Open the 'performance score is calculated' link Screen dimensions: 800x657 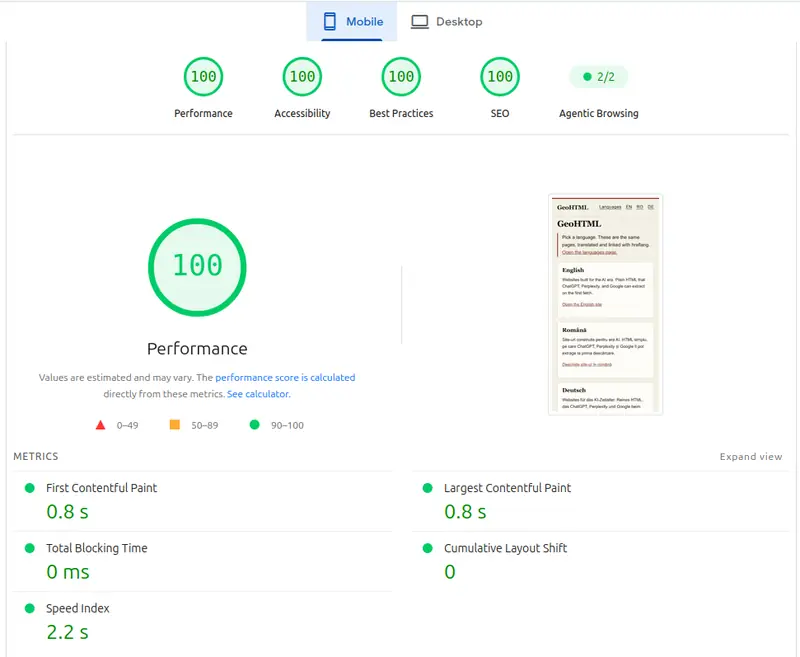285,377
